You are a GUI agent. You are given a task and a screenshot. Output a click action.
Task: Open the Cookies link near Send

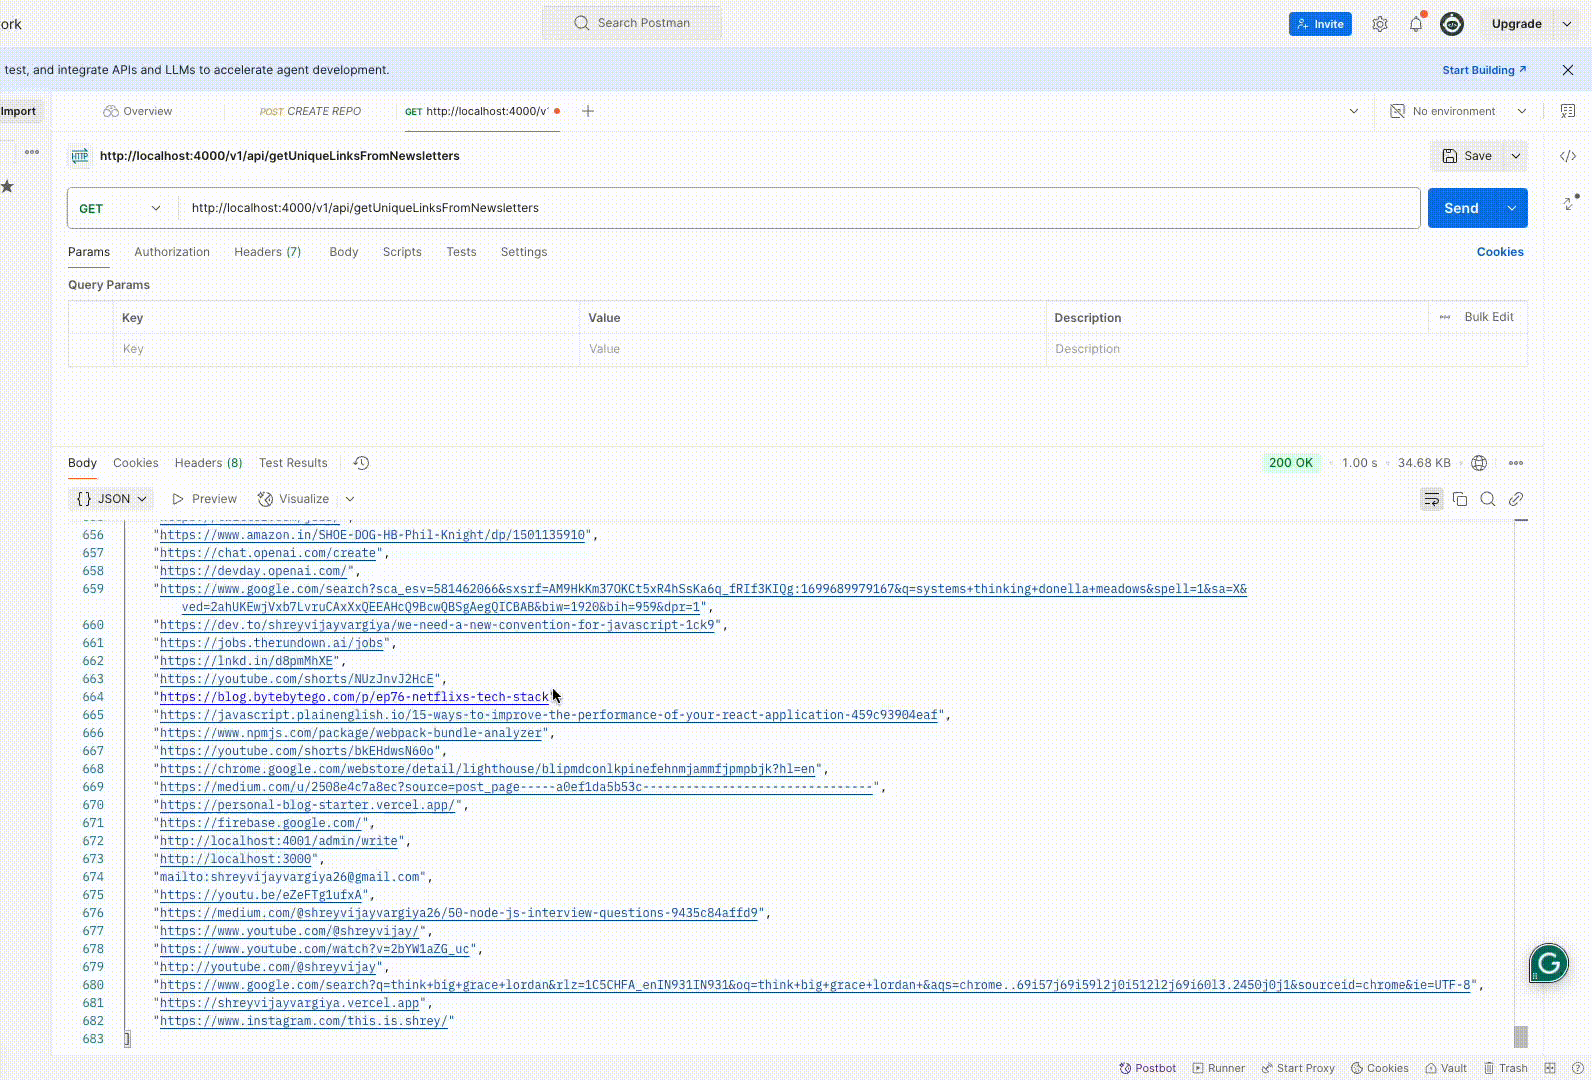pyautogui.click(x=1500, y=252)
